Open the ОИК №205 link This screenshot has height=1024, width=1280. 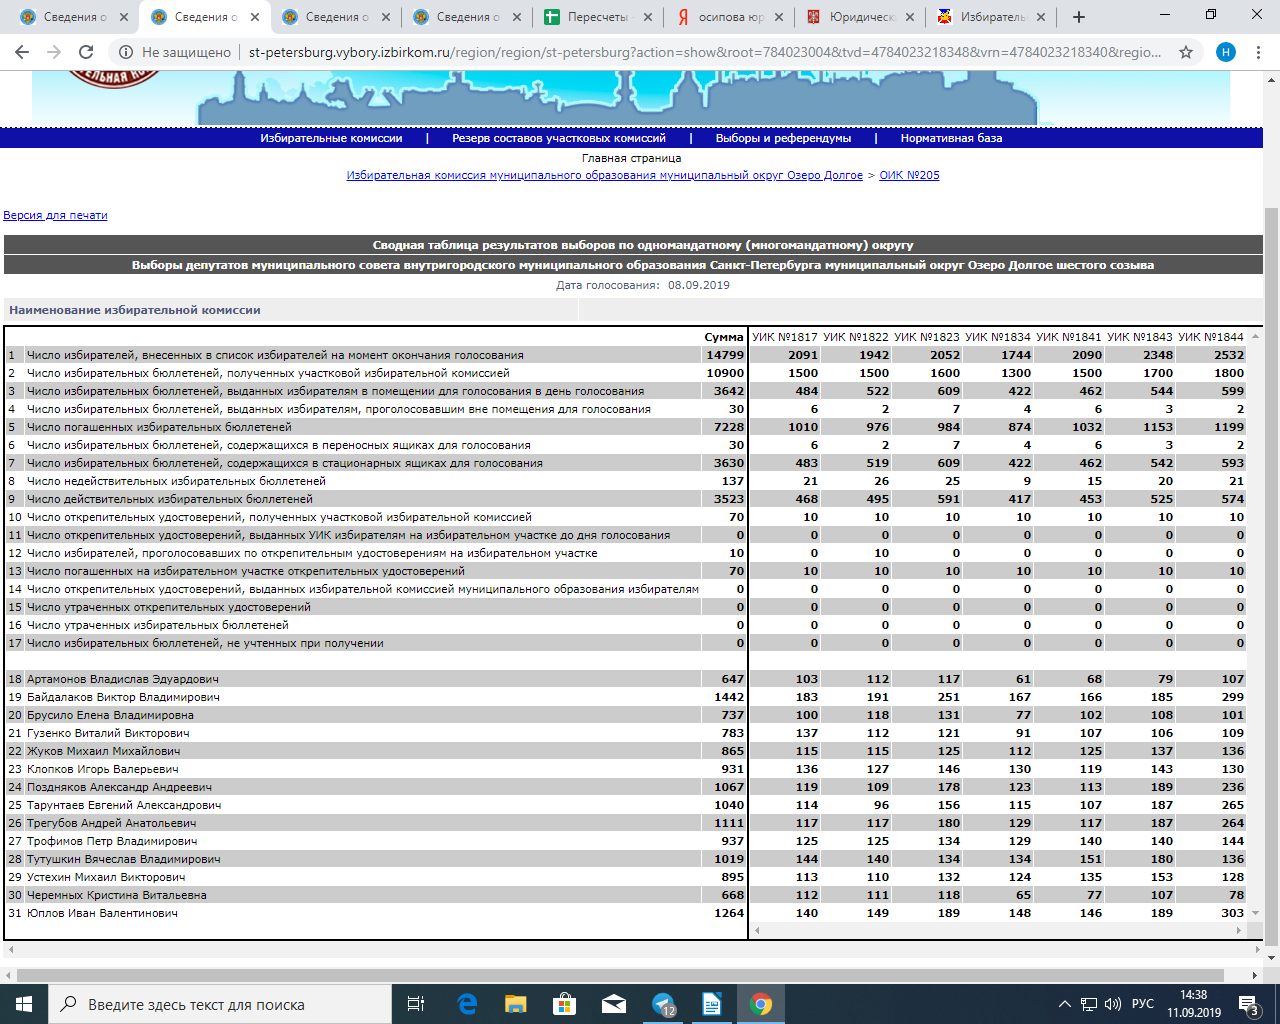[909, 175]
